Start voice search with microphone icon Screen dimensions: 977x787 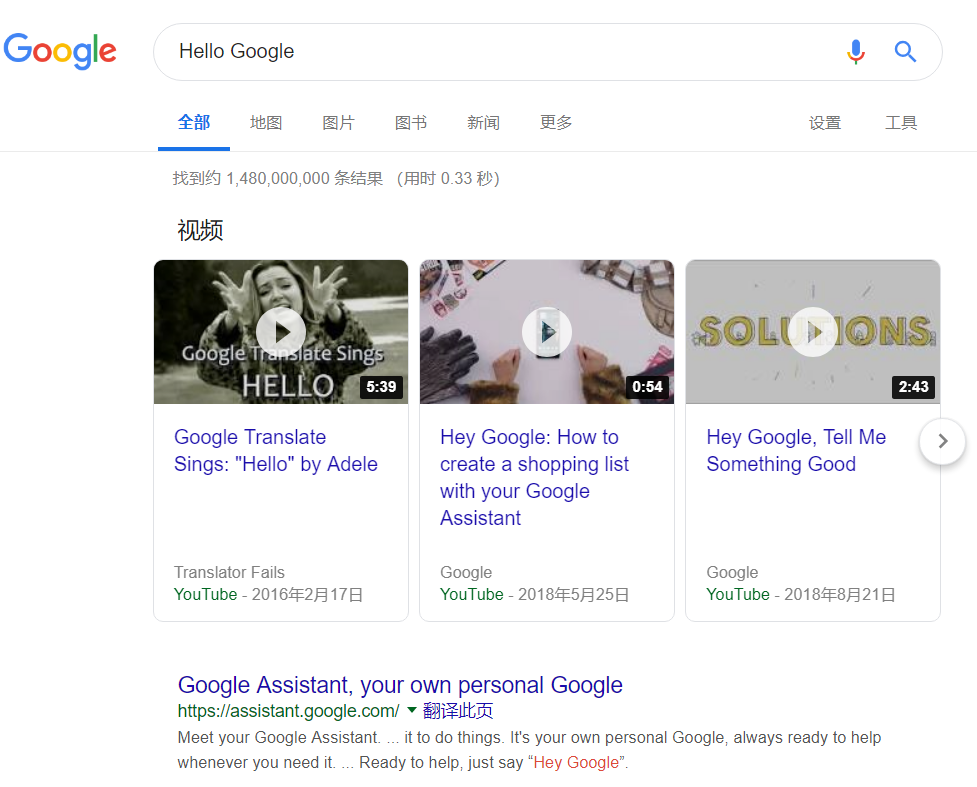click(x=855, y=52)
